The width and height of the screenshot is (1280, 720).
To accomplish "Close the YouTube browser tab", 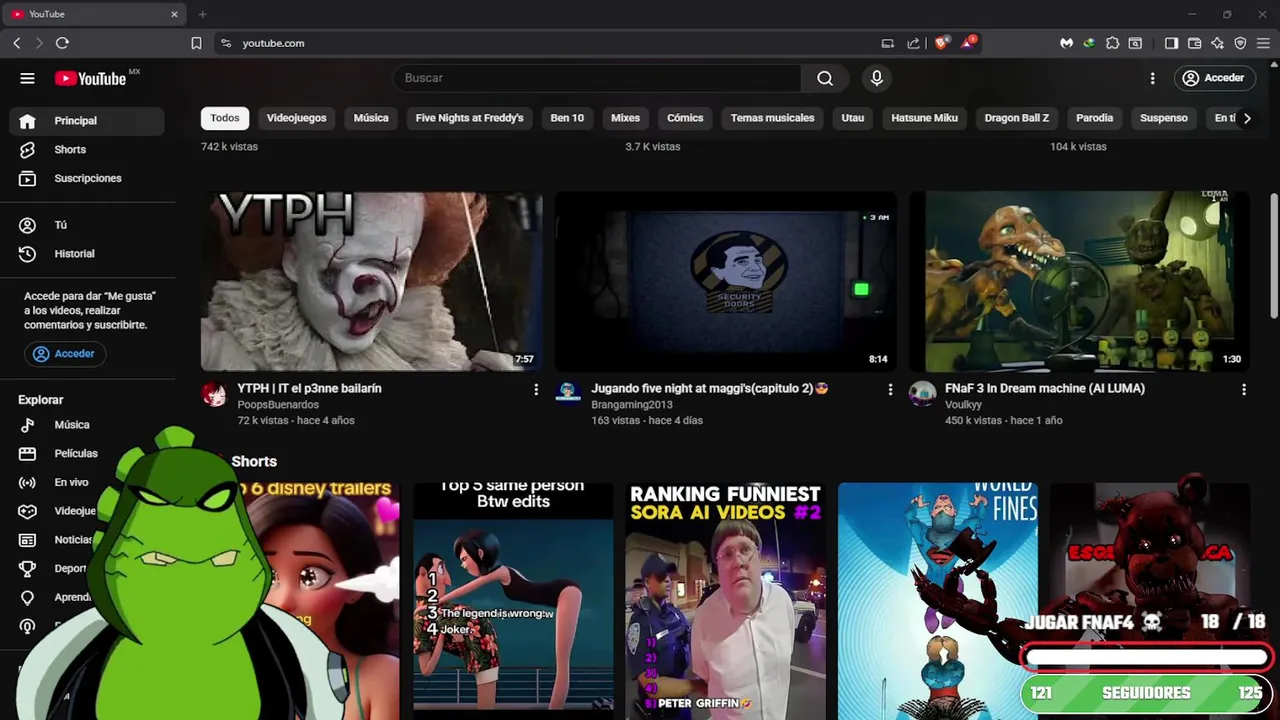I will point(174,14).
